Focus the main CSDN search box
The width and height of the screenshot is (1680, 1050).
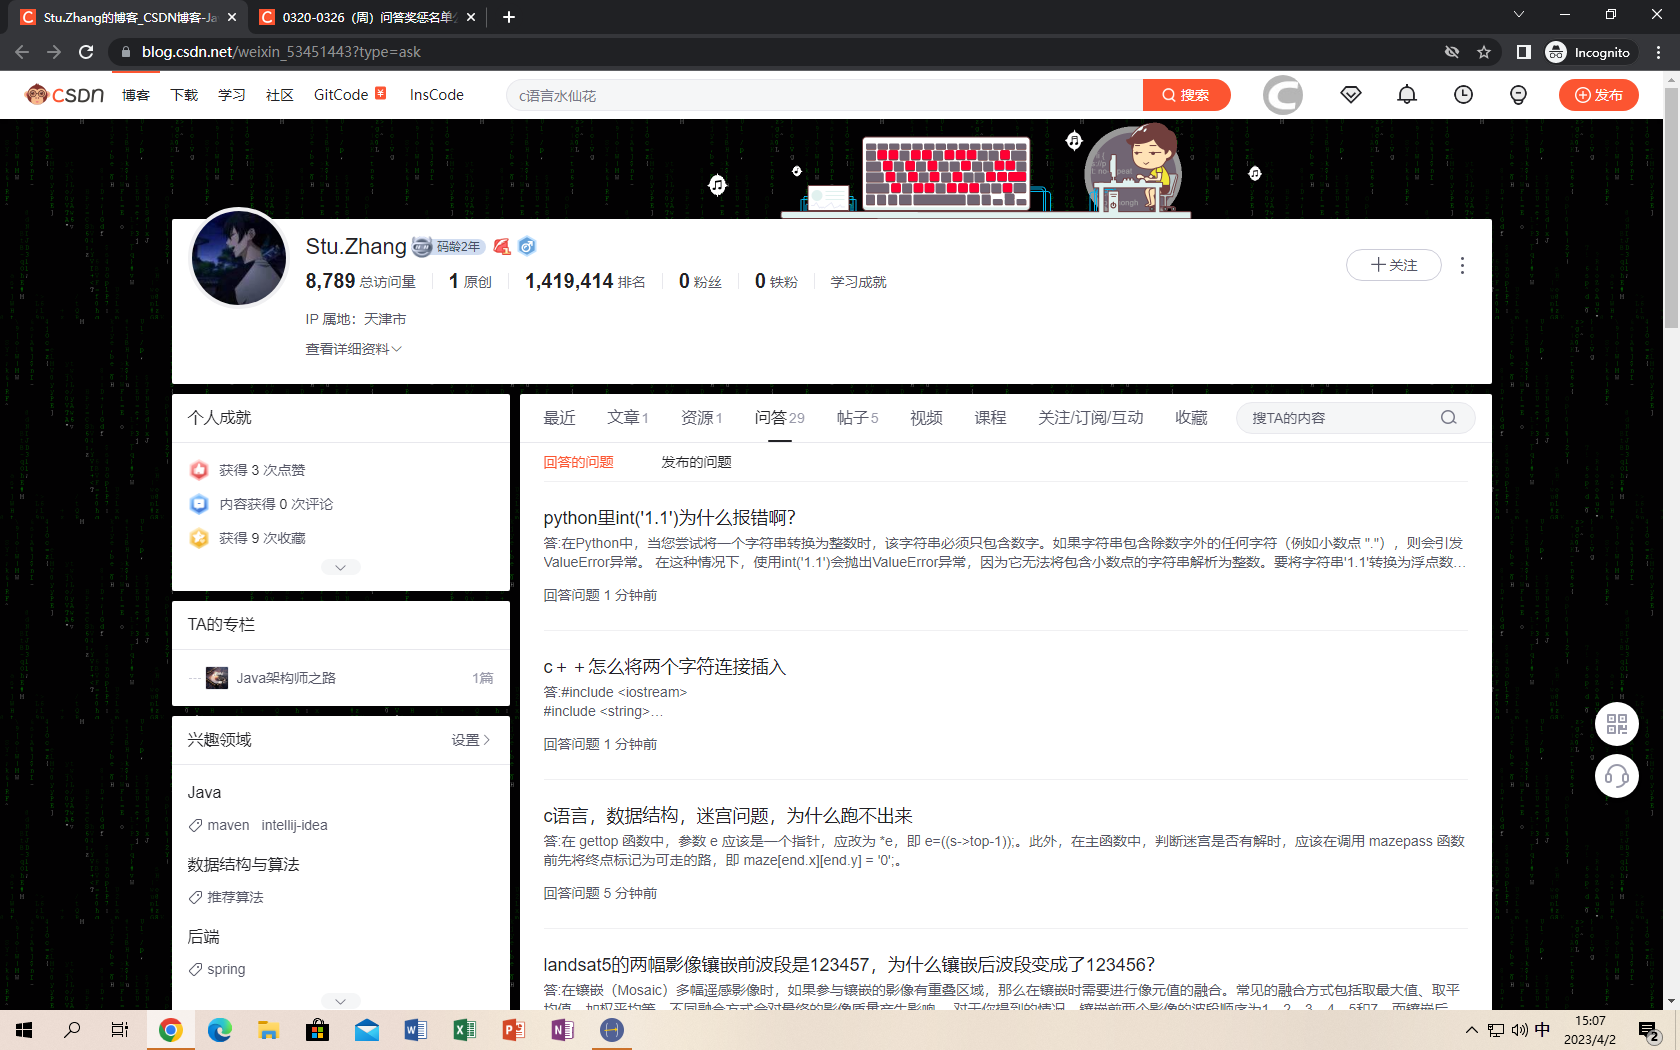pos(825,95)
